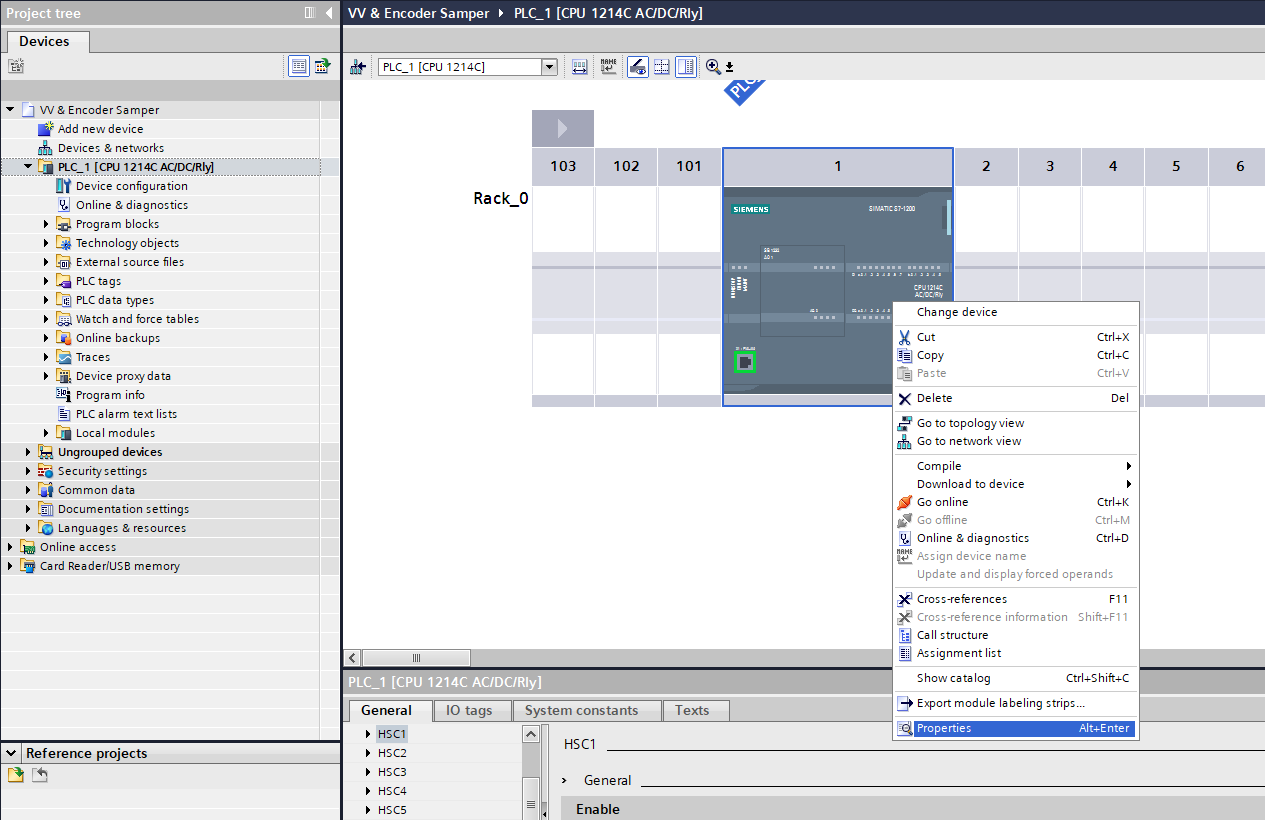Click the PLC tags folder icon

click(64, 281)
